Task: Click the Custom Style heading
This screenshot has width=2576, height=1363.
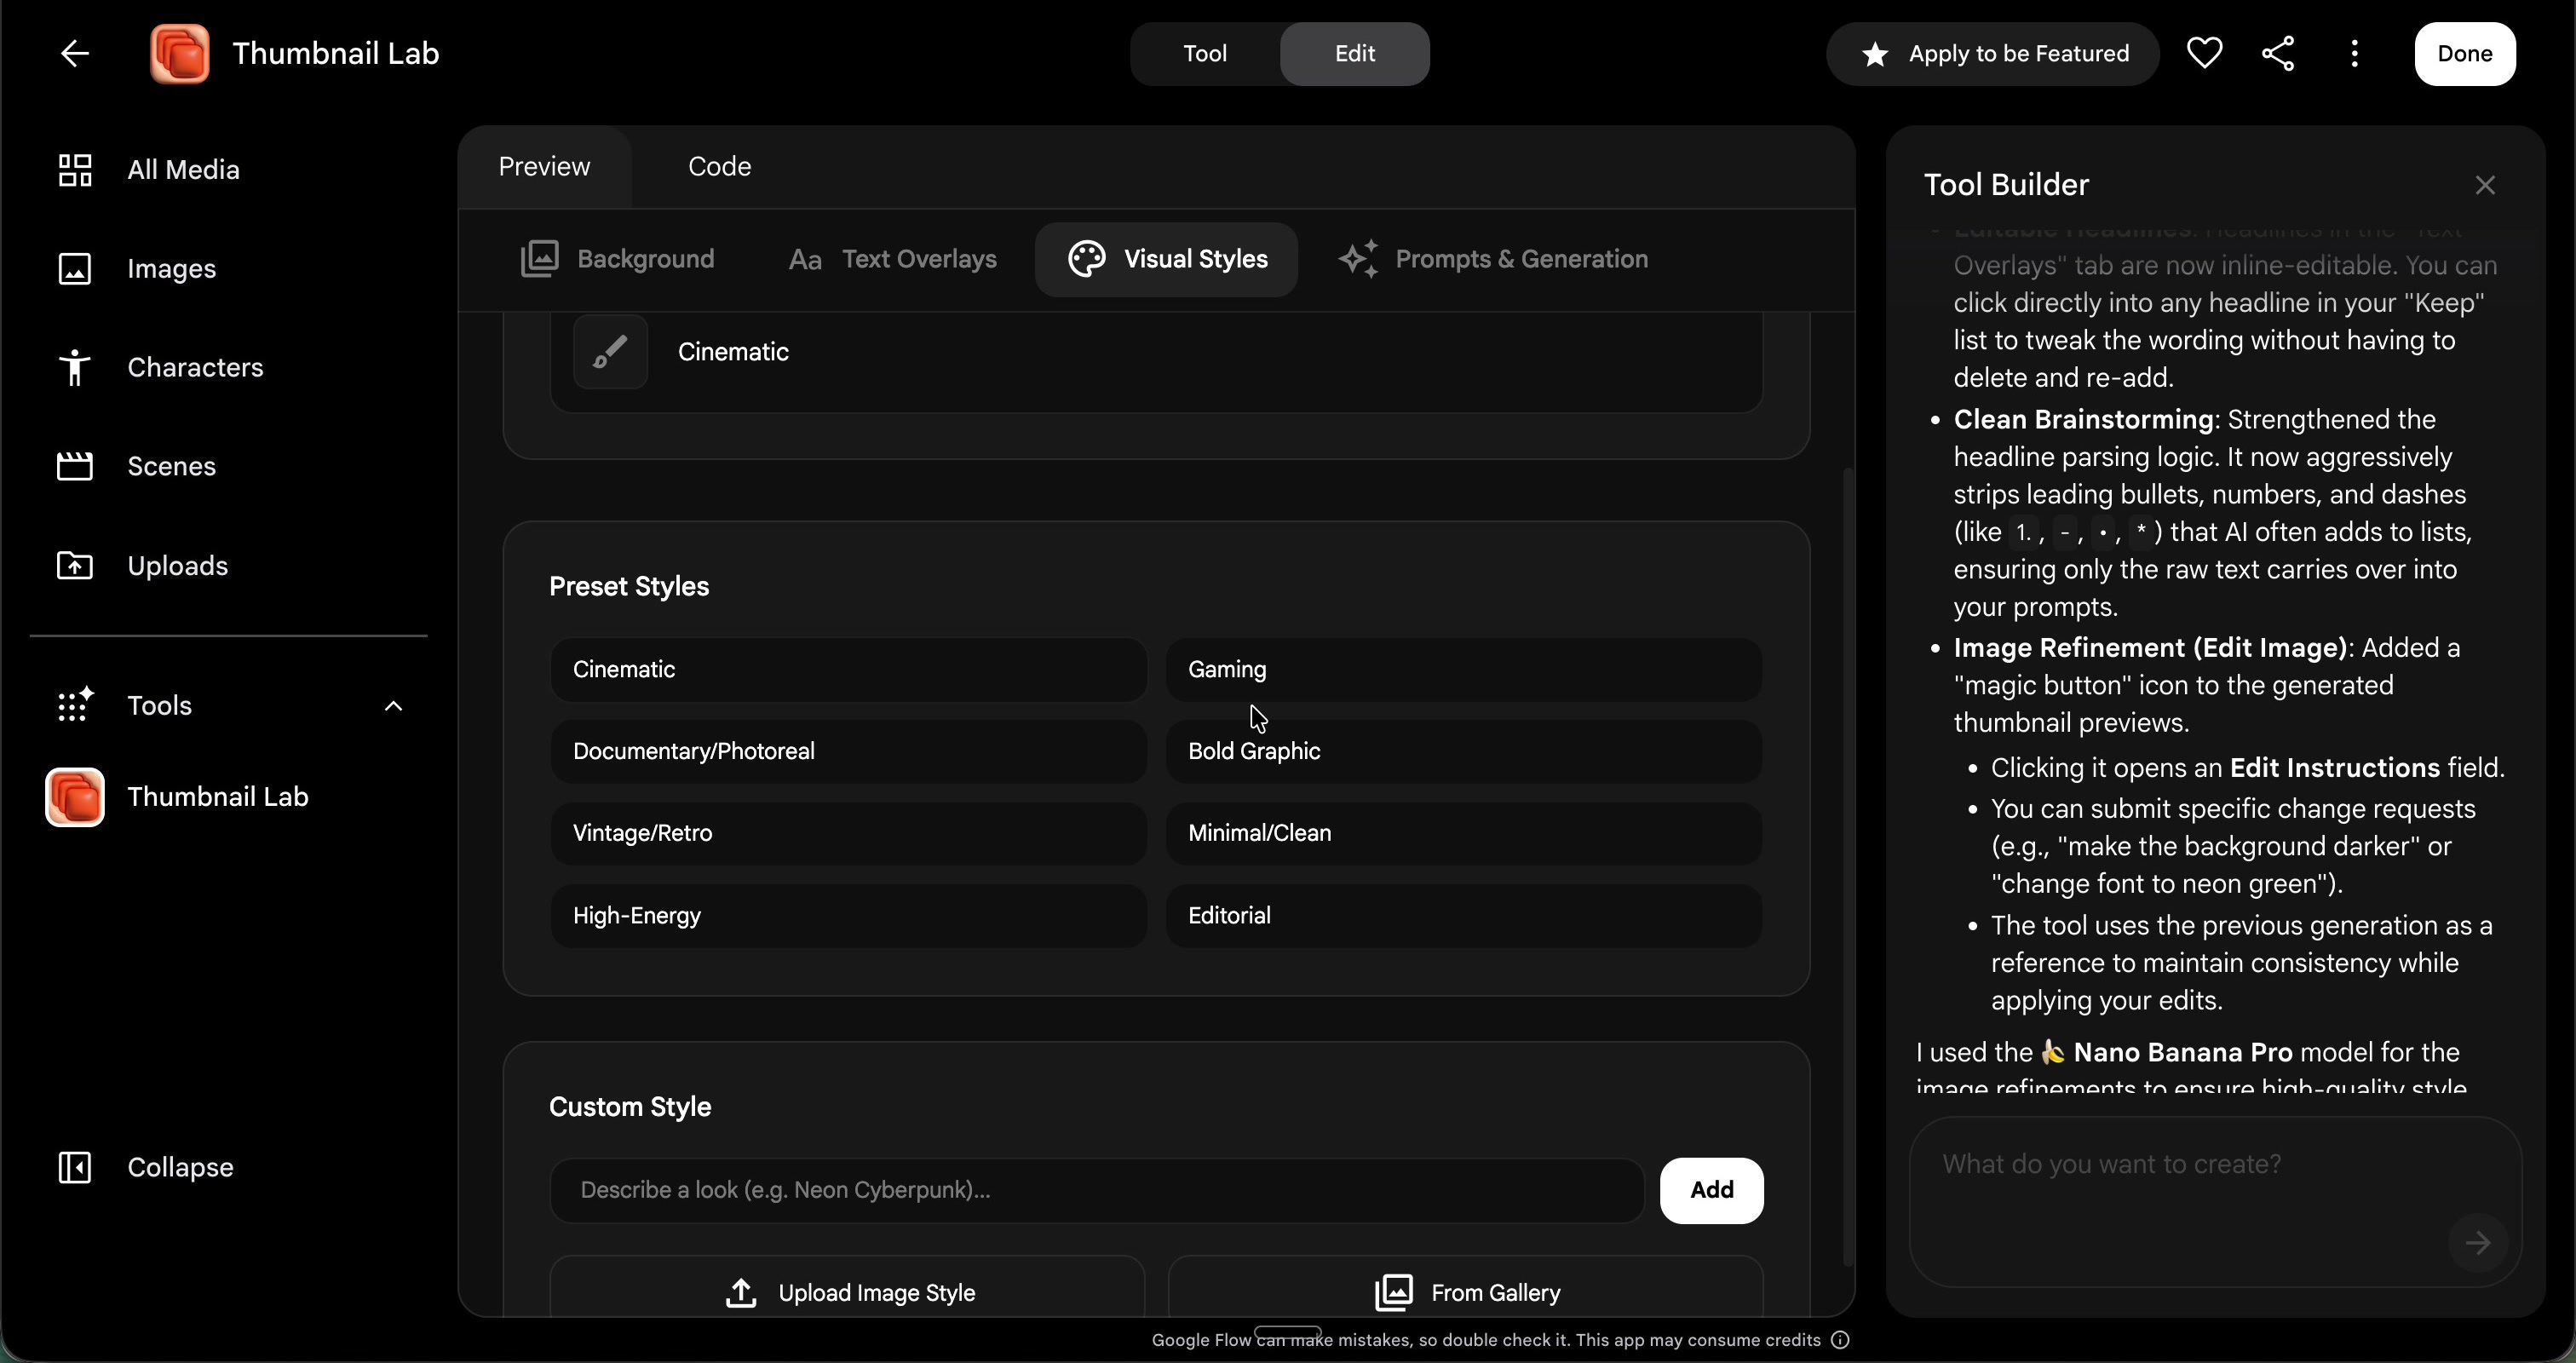Action: [x=630, y=1107]
